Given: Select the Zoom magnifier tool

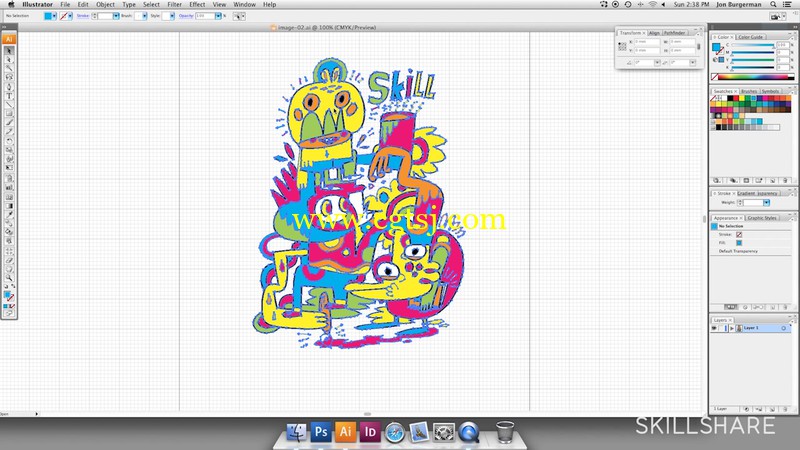Looking at the screenshot, I should (9, 278).
